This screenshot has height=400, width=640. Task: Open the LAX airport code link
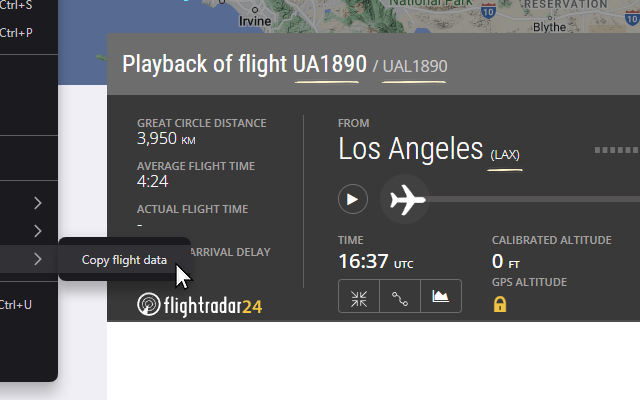pos(505,154)
